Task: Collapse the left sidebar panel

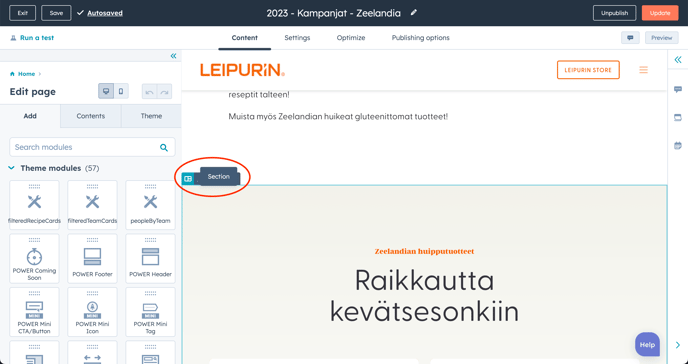Action: pyautogui.click(x=173, y=56)
